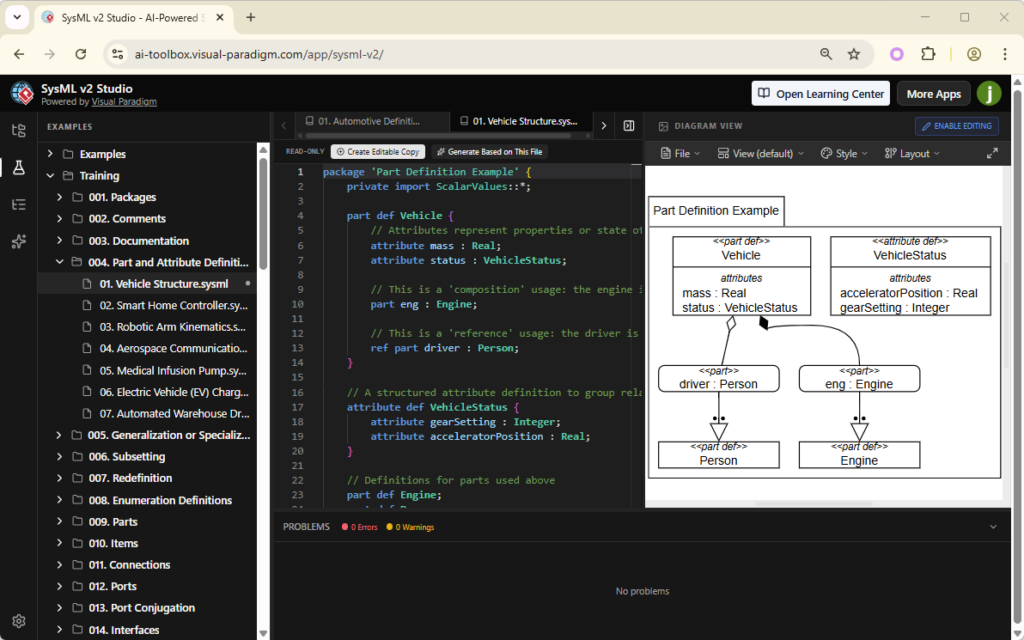Open 07. Automated Warehouse file
Screen dimensions: 1024x640
[174, 413]
